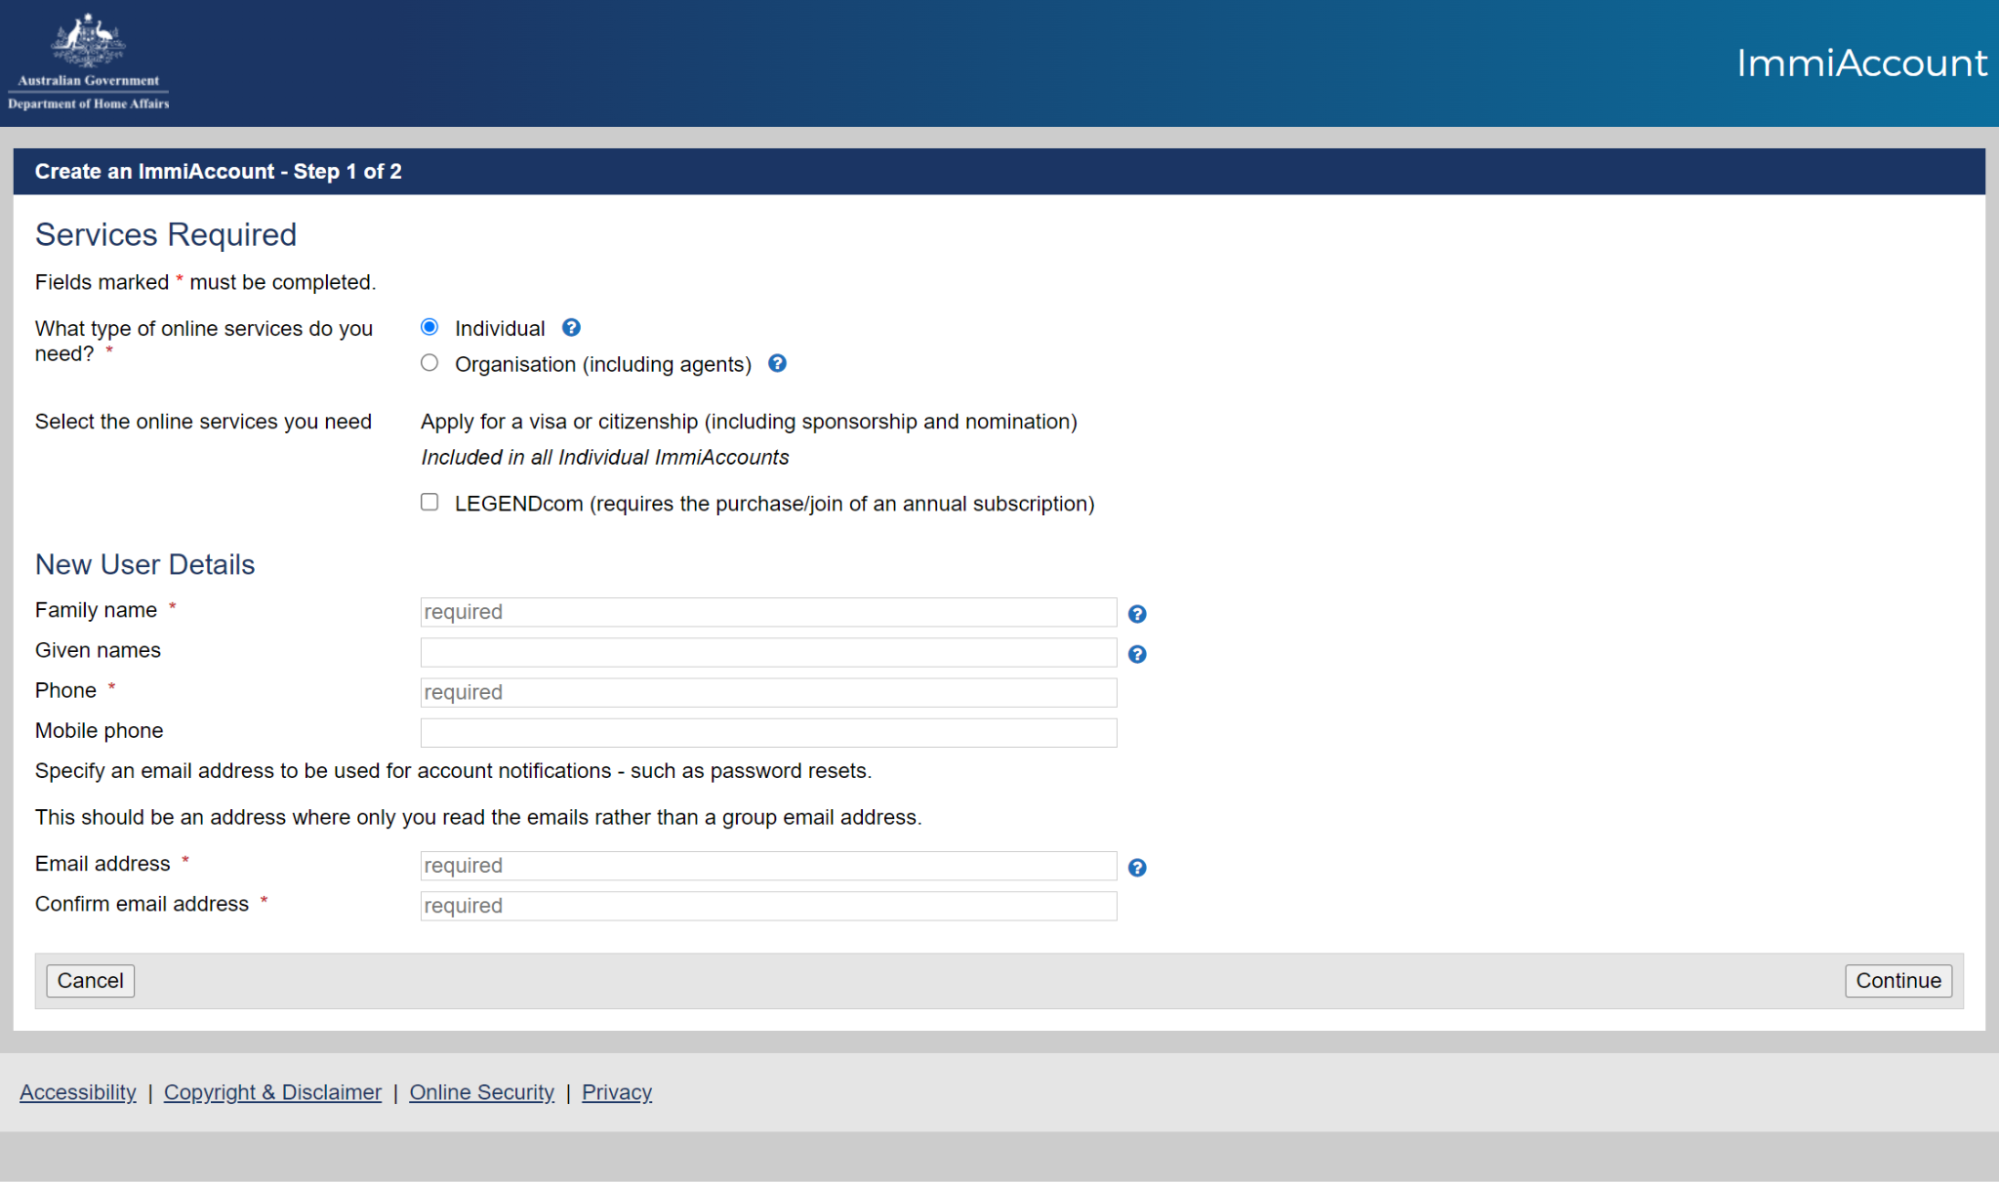This screenshot has height=1183, width=1999.
Task: Click help icon beside Organisation option
Action: point(777,364)
